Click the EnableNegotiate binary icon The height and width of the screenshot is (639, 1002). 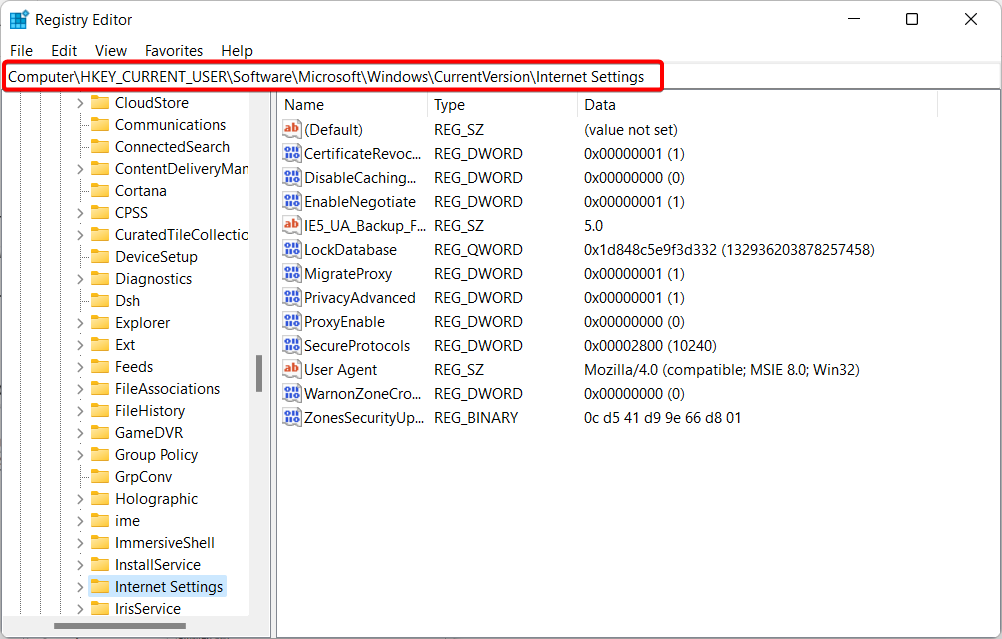[x=291, y=201]
